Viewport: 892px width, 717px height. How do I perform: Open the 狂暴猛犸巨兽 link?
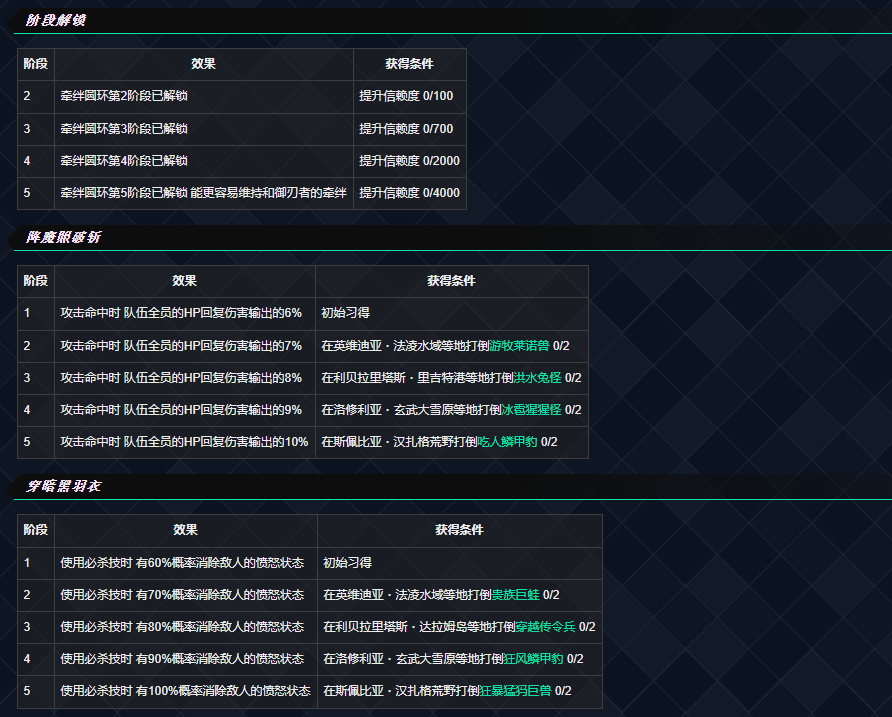pos(515,690)
